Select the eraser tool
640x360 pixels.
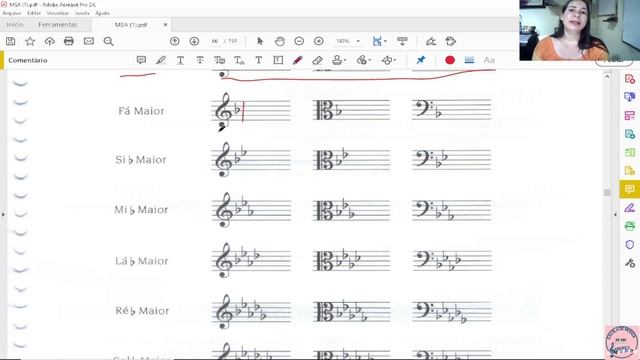(x=317, y=60)
